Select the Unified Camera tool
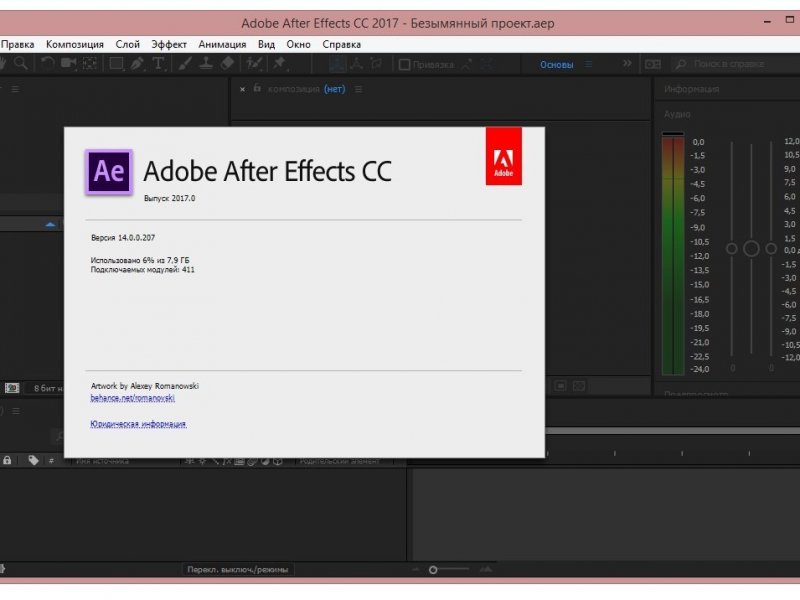800x600 pixels. (68, 64)
